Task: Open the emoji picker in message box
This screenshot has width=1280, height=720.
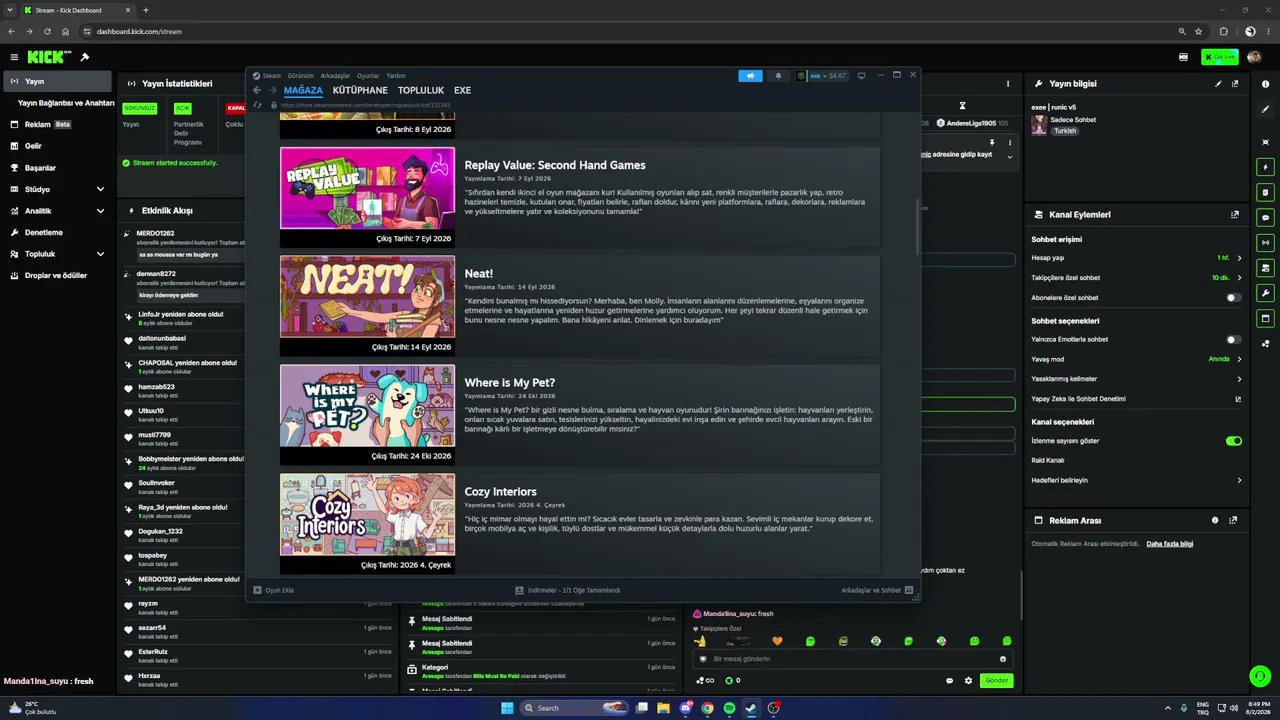Action: point(1003,659)
